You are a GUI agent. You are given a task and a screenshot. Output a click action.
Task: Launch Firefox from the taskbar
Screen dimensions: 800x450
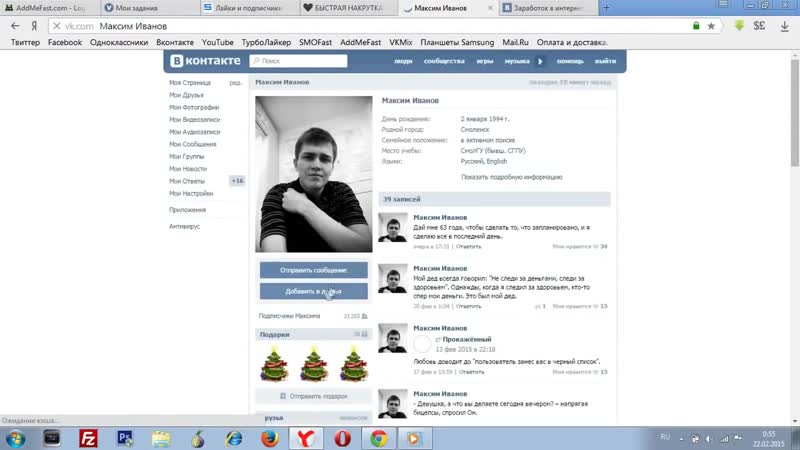pyautogui.click(x=270, y=438)
